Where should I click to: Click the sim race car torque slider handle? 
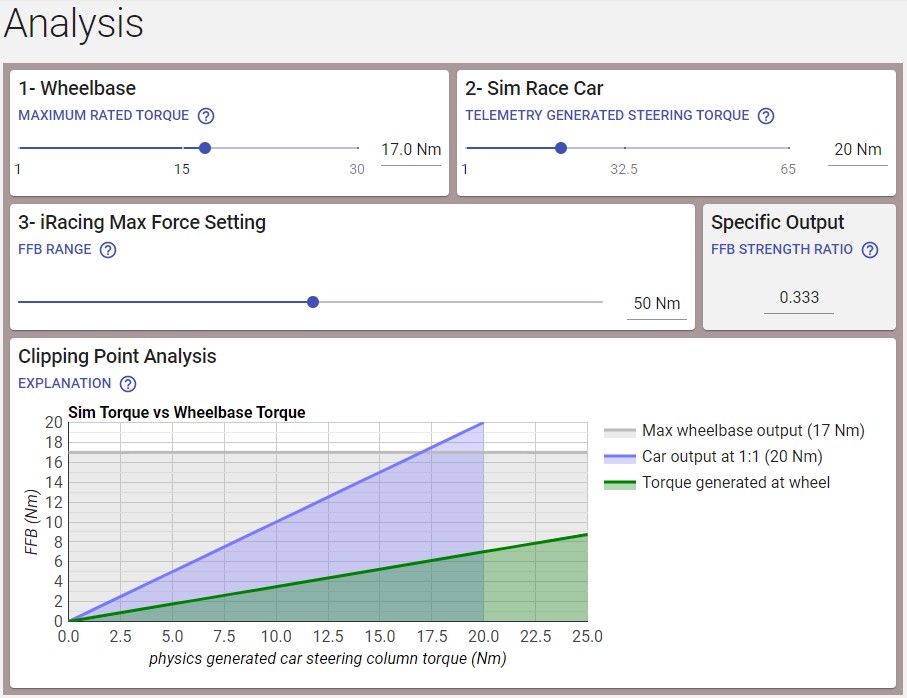561,148
